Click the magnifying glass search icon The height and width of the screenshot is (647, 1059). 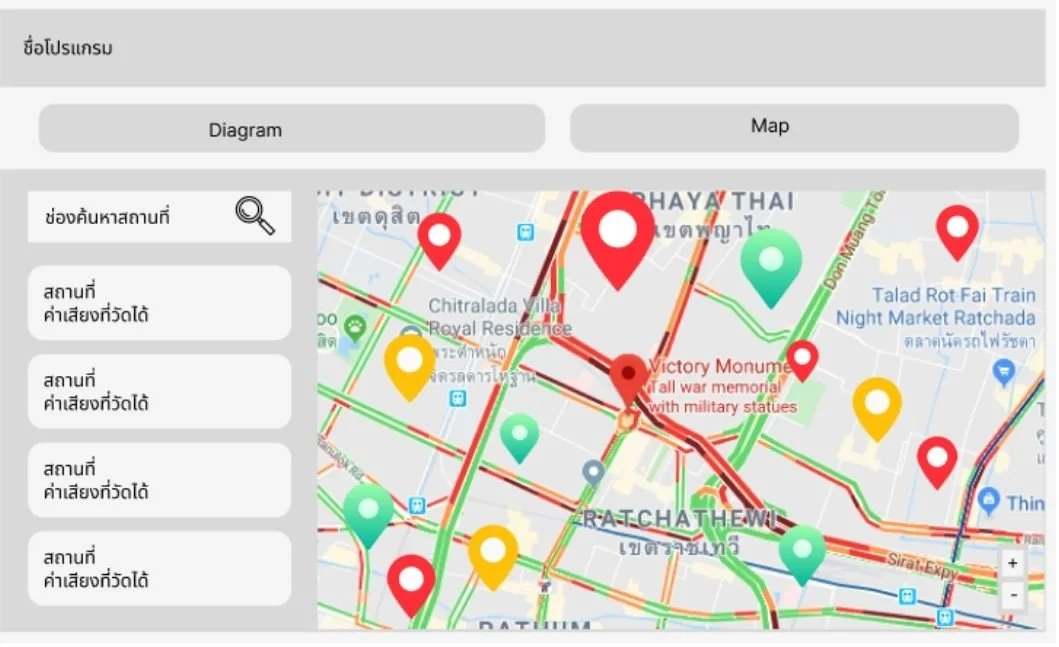pyautogui.click(x=255, y=215)
